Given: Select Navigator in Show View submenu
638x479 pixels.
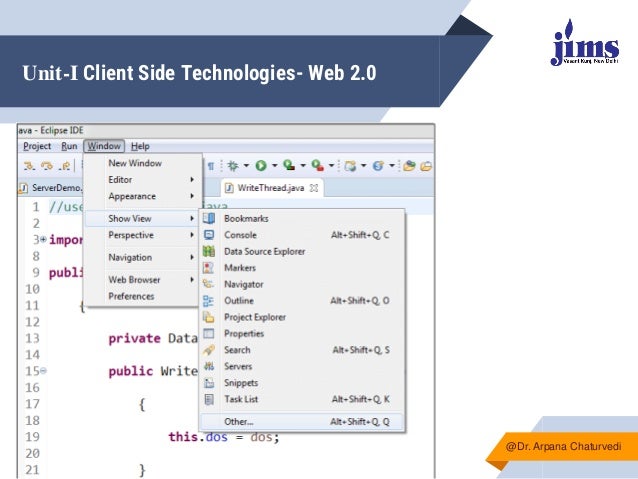Looking at the screenshot, I should (x=302, y=284).
